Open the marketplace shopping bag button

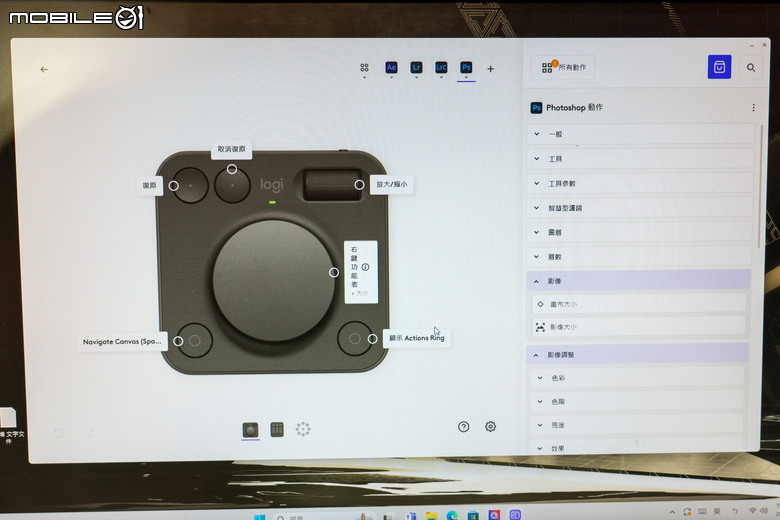point(719,67)
